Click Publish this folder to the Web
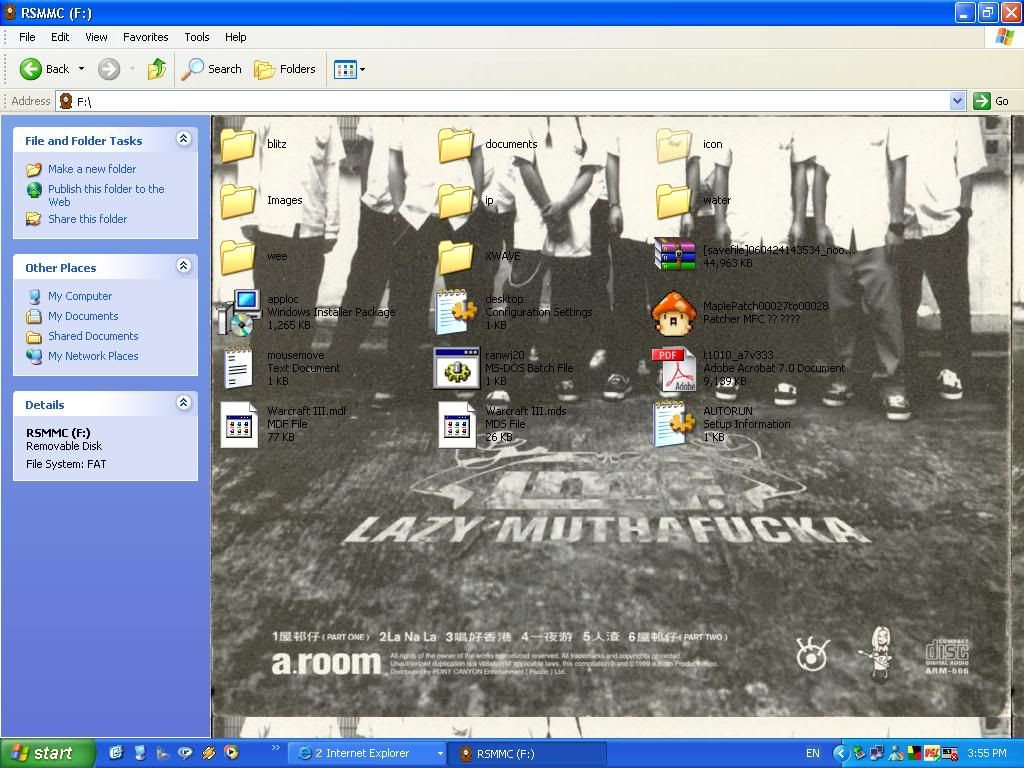 point(106,195)
